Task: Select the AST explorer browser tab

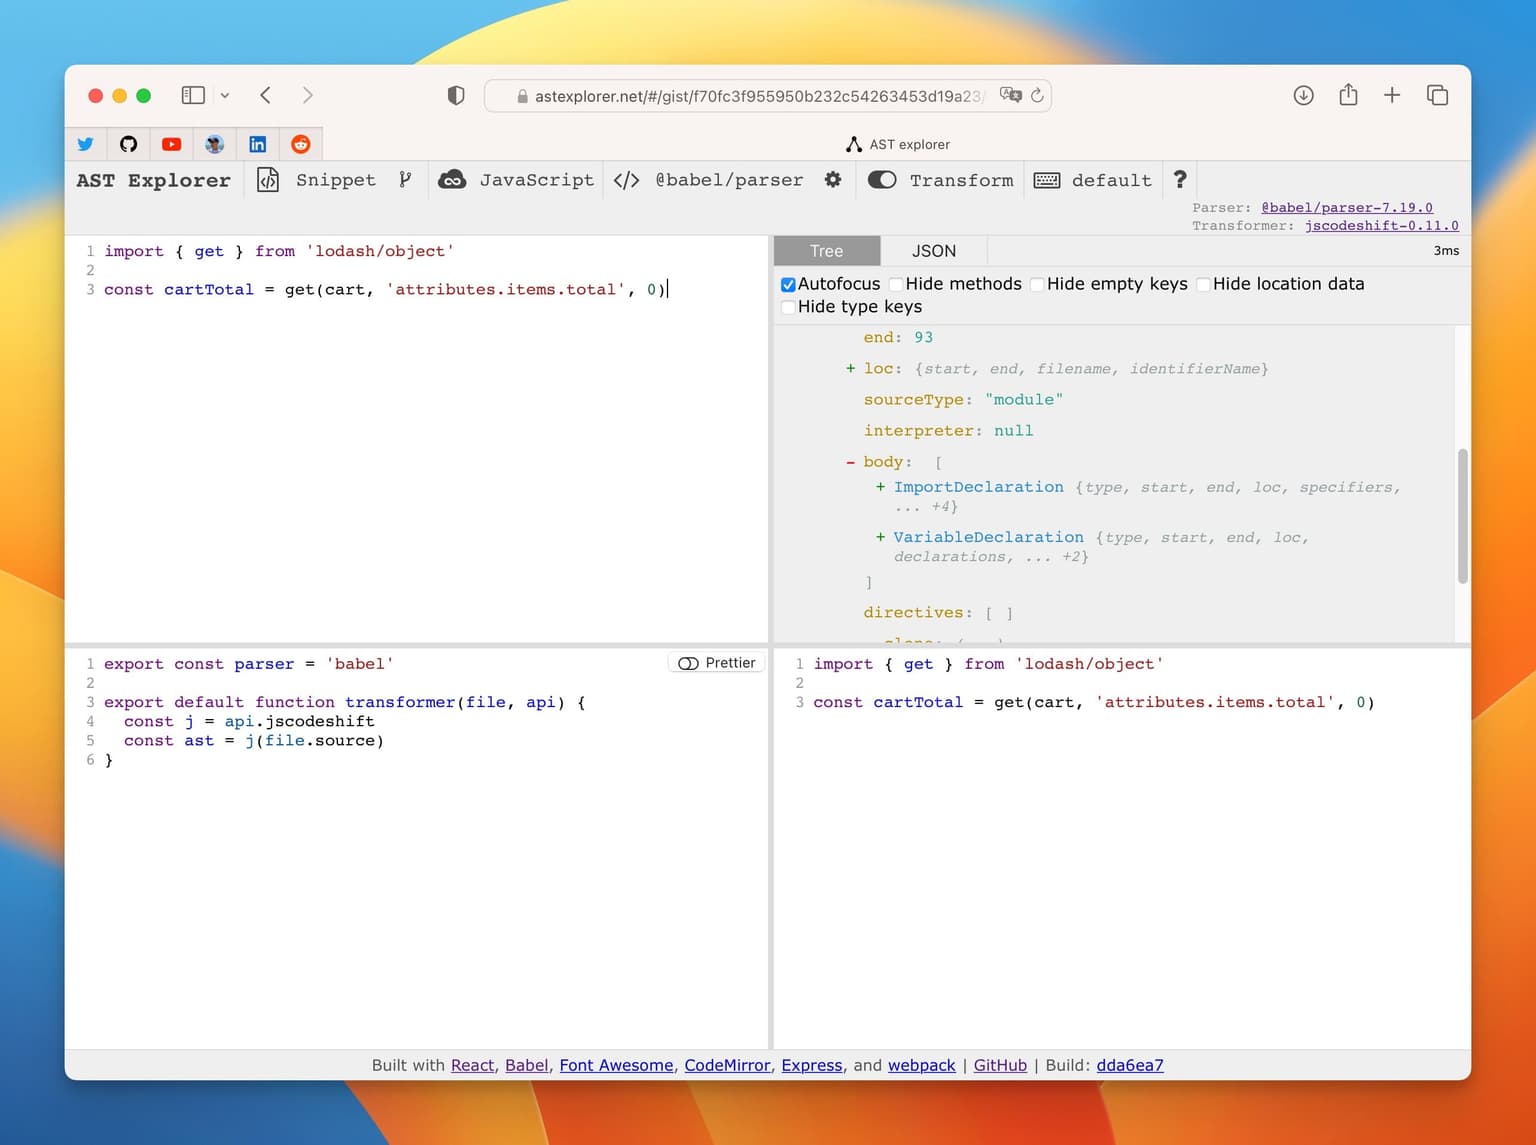Action: 898,144
